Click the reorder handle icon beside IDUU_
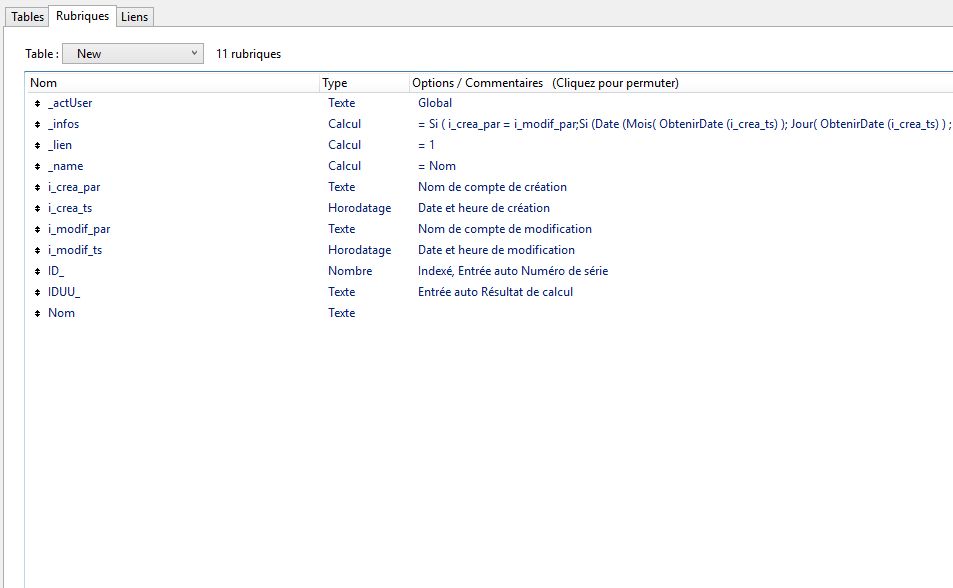 click(x=37, y=292)
